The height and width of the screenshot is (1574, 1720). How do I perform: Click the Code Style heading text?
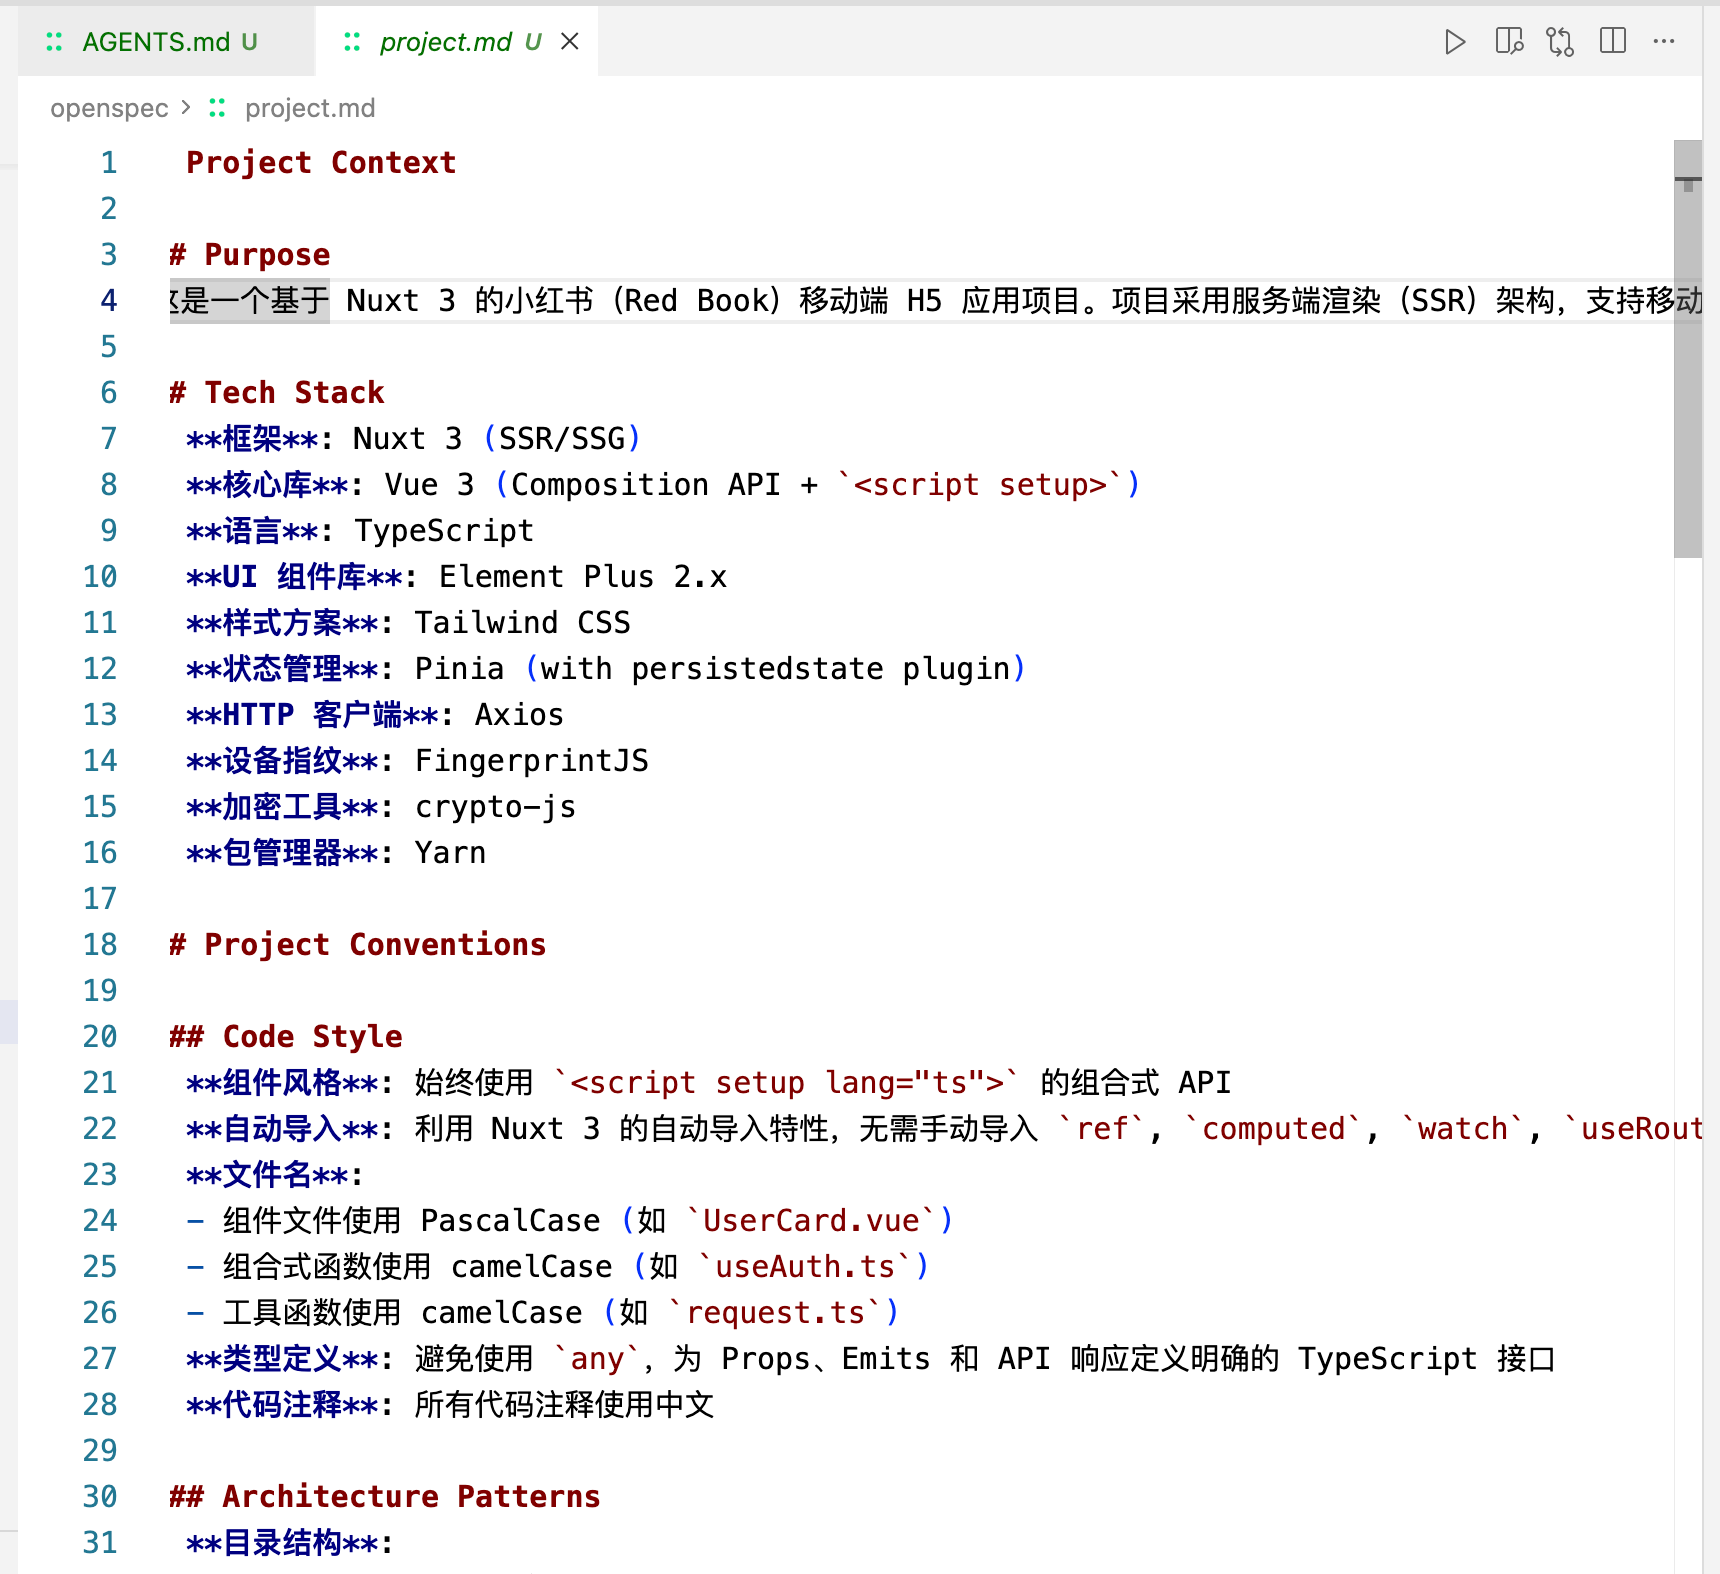(312, 1037)
